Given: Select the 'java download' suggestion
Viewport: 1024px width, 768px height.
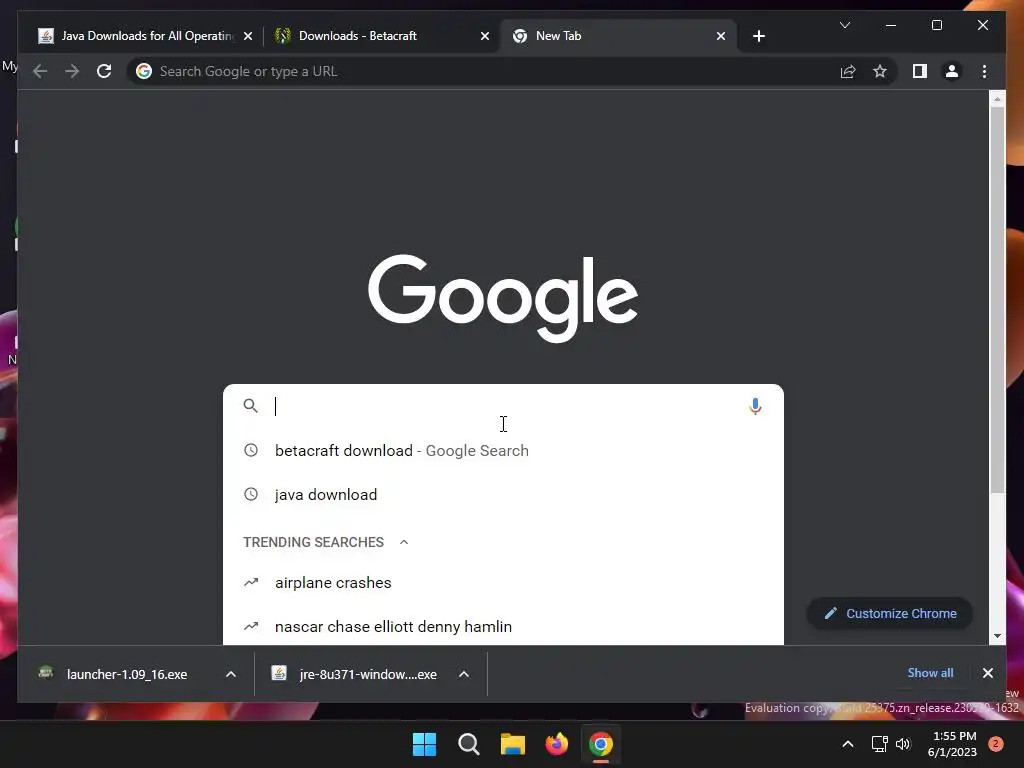Looking at the screenshot, I should click(503, 494).
